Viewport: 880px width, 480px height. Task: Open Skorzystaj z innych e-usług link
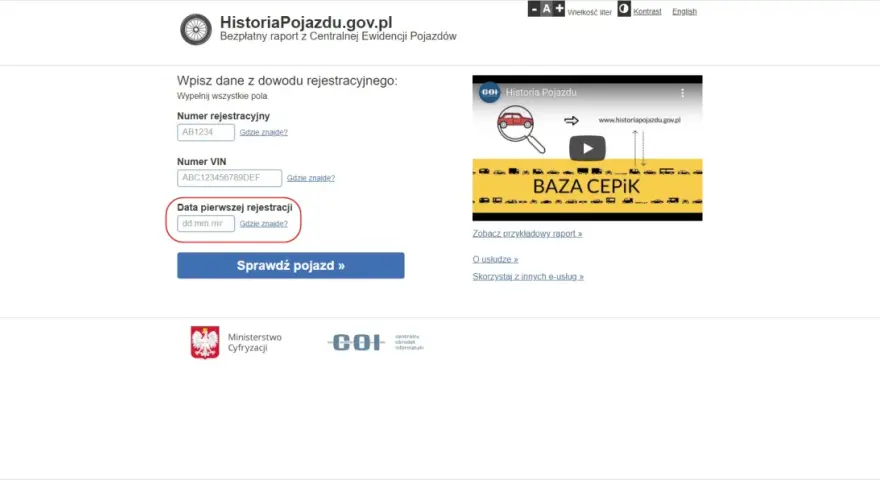tap(528, 277)
